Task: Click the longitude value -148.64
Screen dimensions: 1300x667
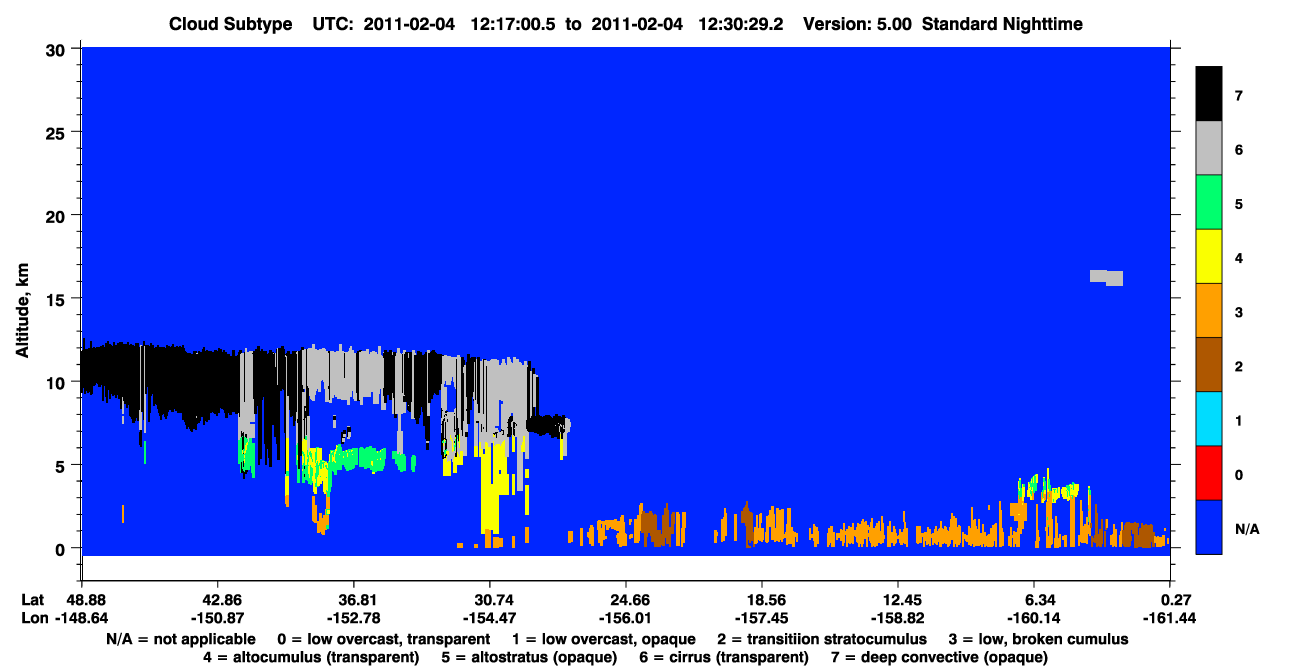Action: pyautogui.click(x=81, y=618)
